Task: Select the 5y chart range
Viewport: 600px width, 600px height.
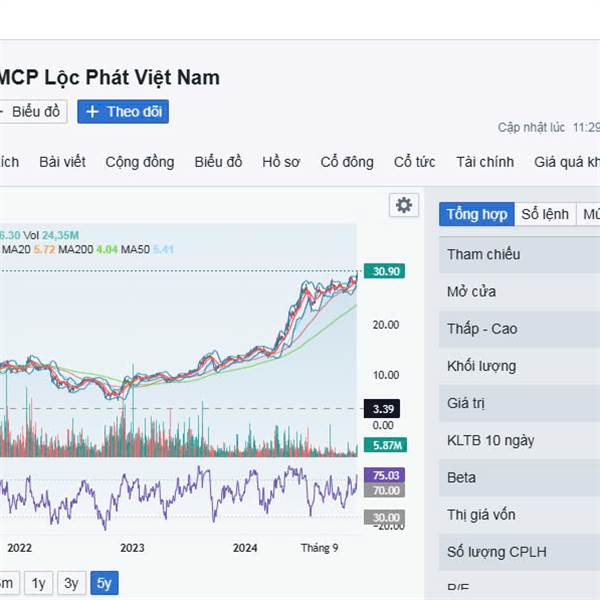Action: tap(104, 583)
